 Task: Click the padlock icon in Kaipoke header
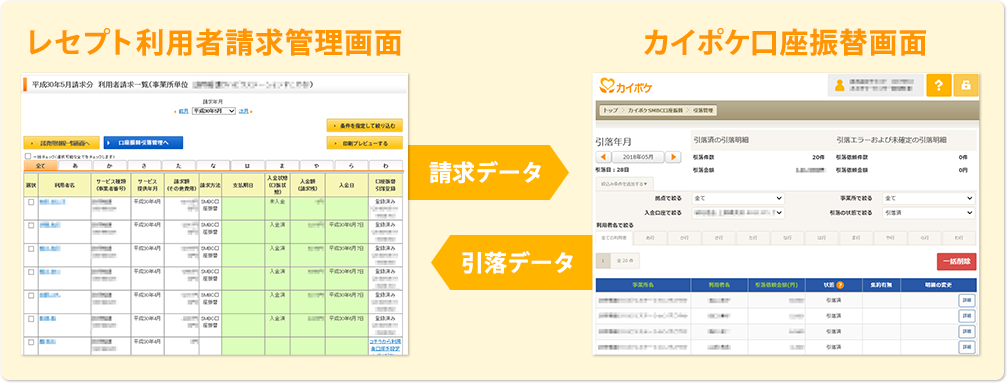[x=966, y=86]
